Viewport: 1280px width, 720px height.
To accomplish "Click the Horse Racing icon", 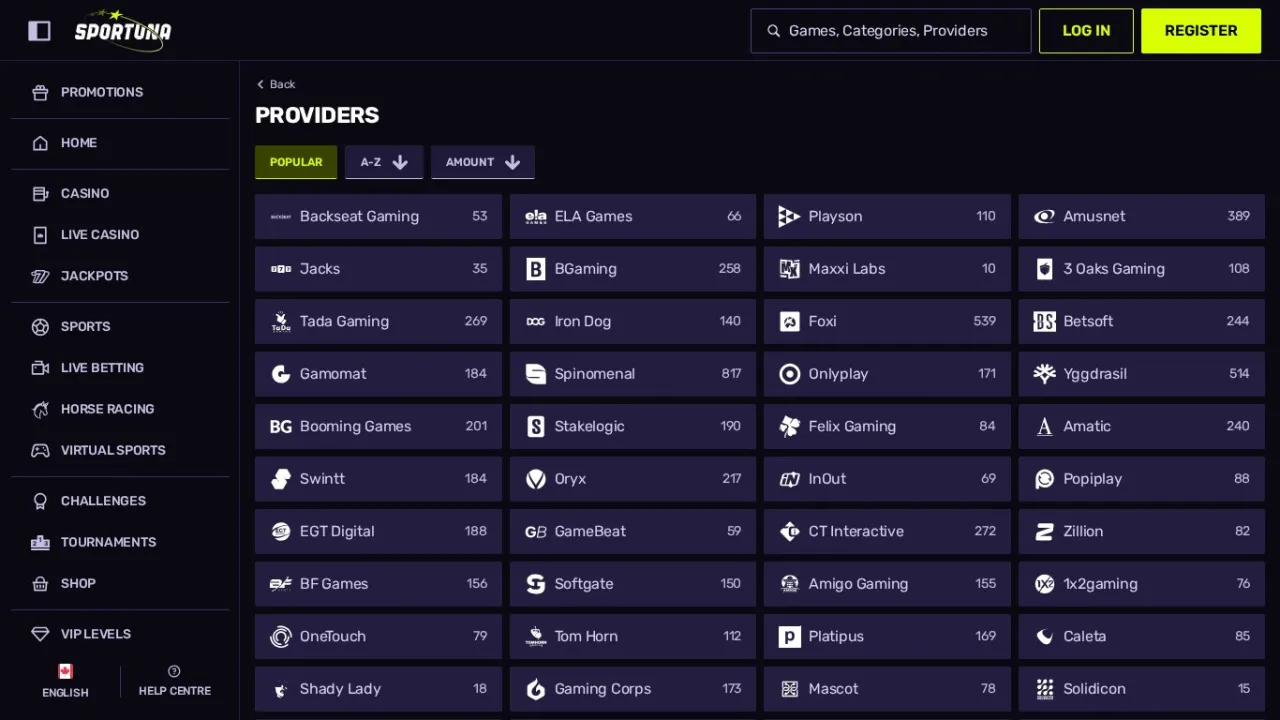I will tap(40, 409).
